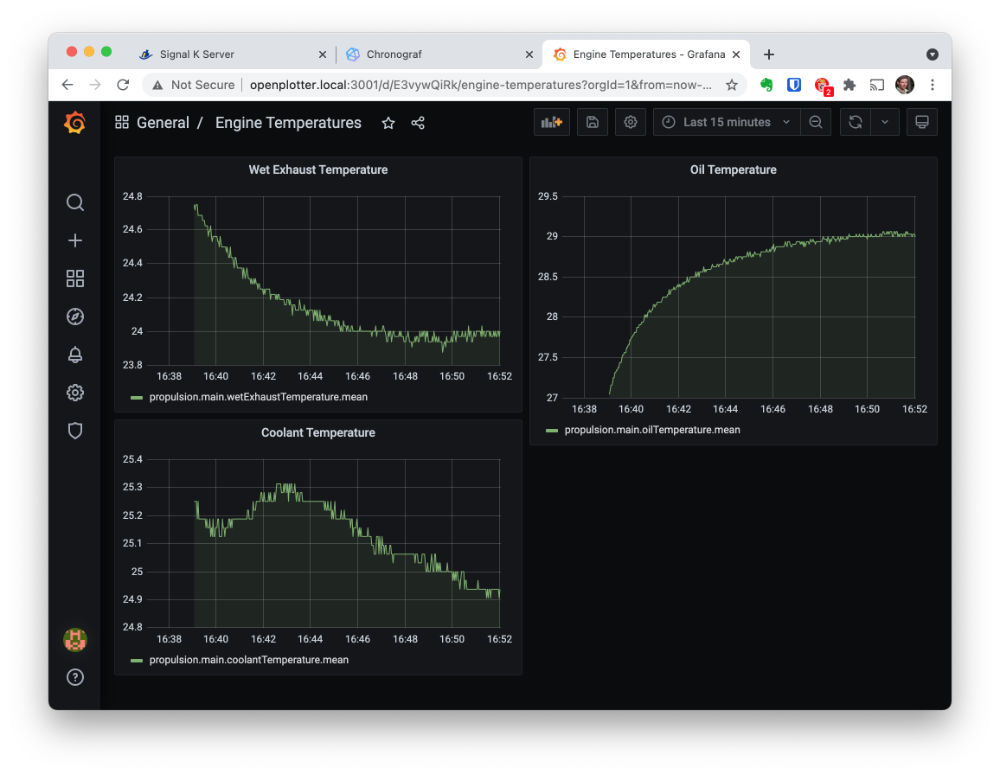Switch to the Signal K Server tab

(197, 54)
